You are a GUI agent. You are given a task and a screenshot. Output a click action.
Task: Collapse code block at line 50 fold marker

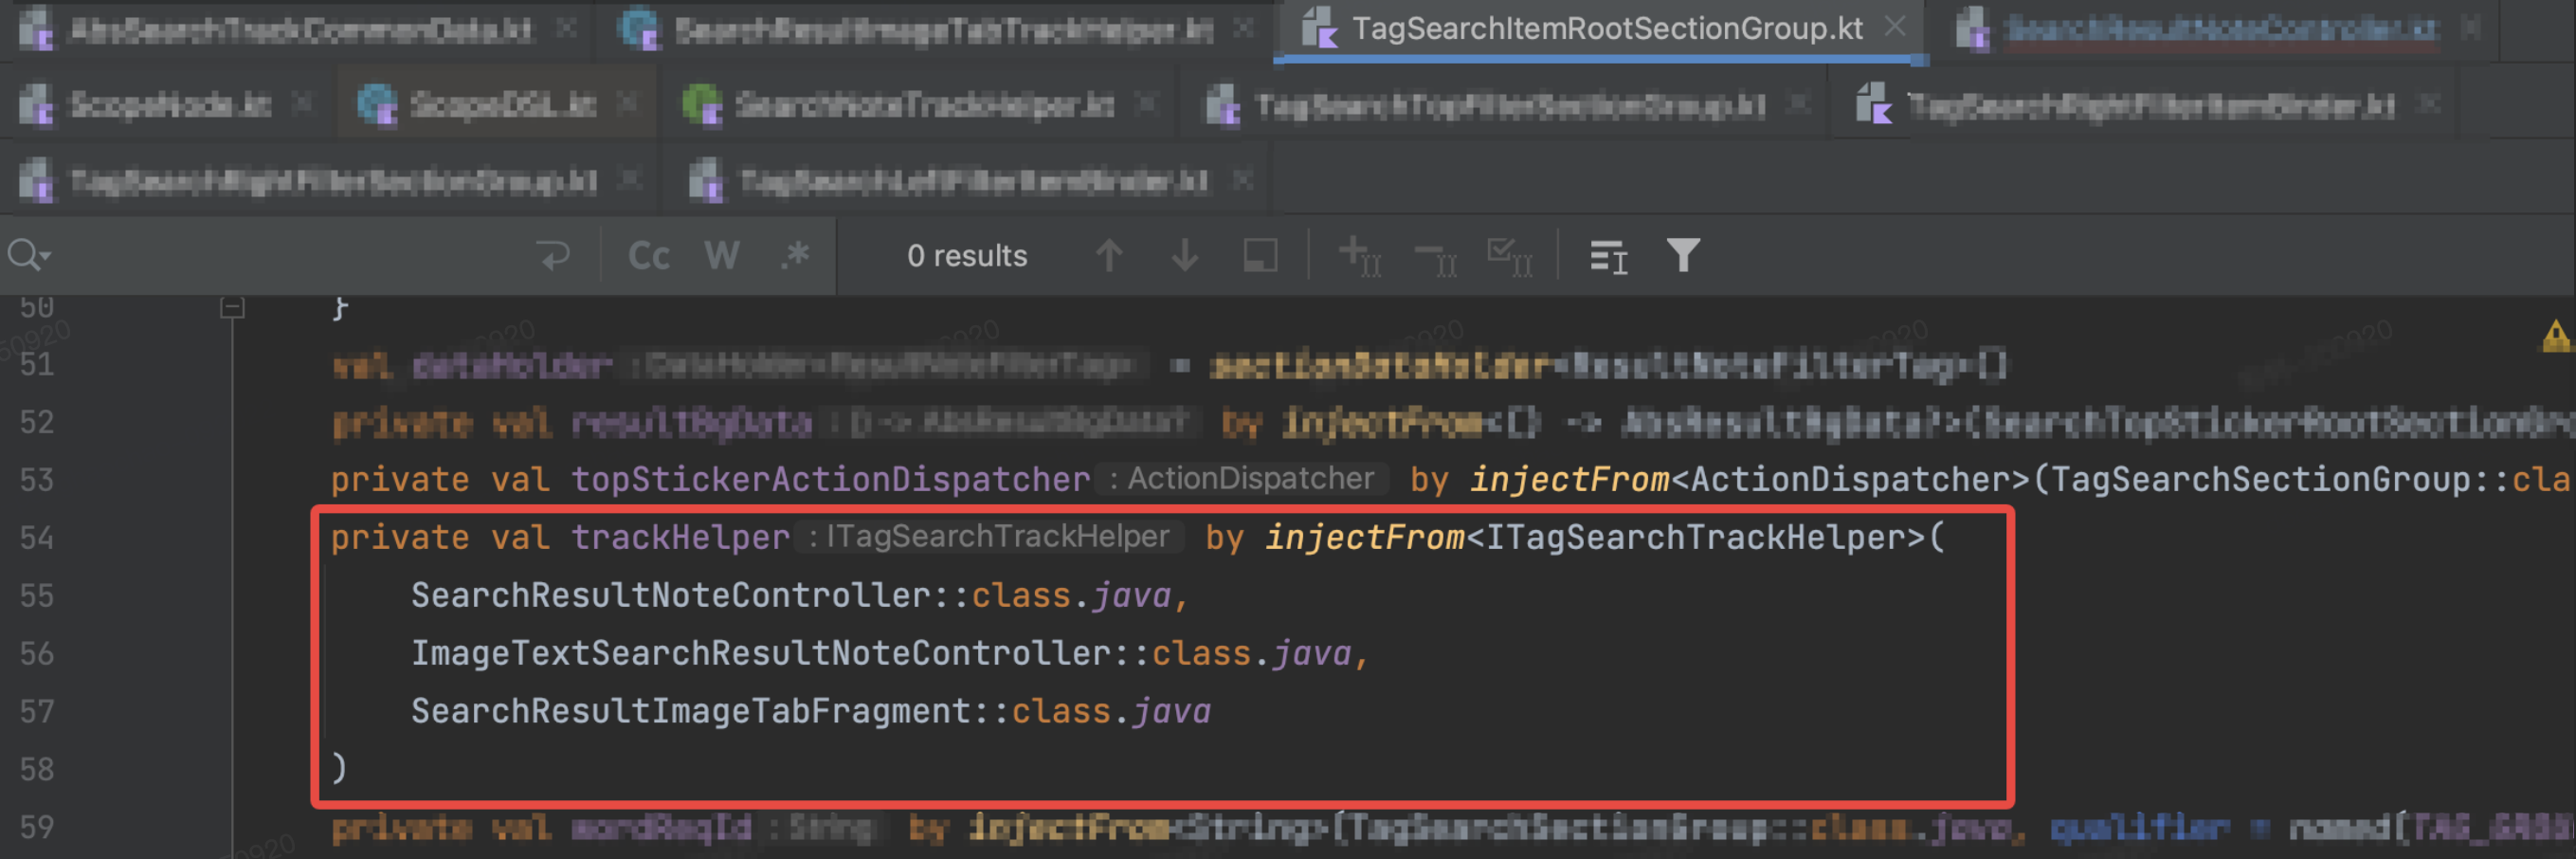pos(232,307)
